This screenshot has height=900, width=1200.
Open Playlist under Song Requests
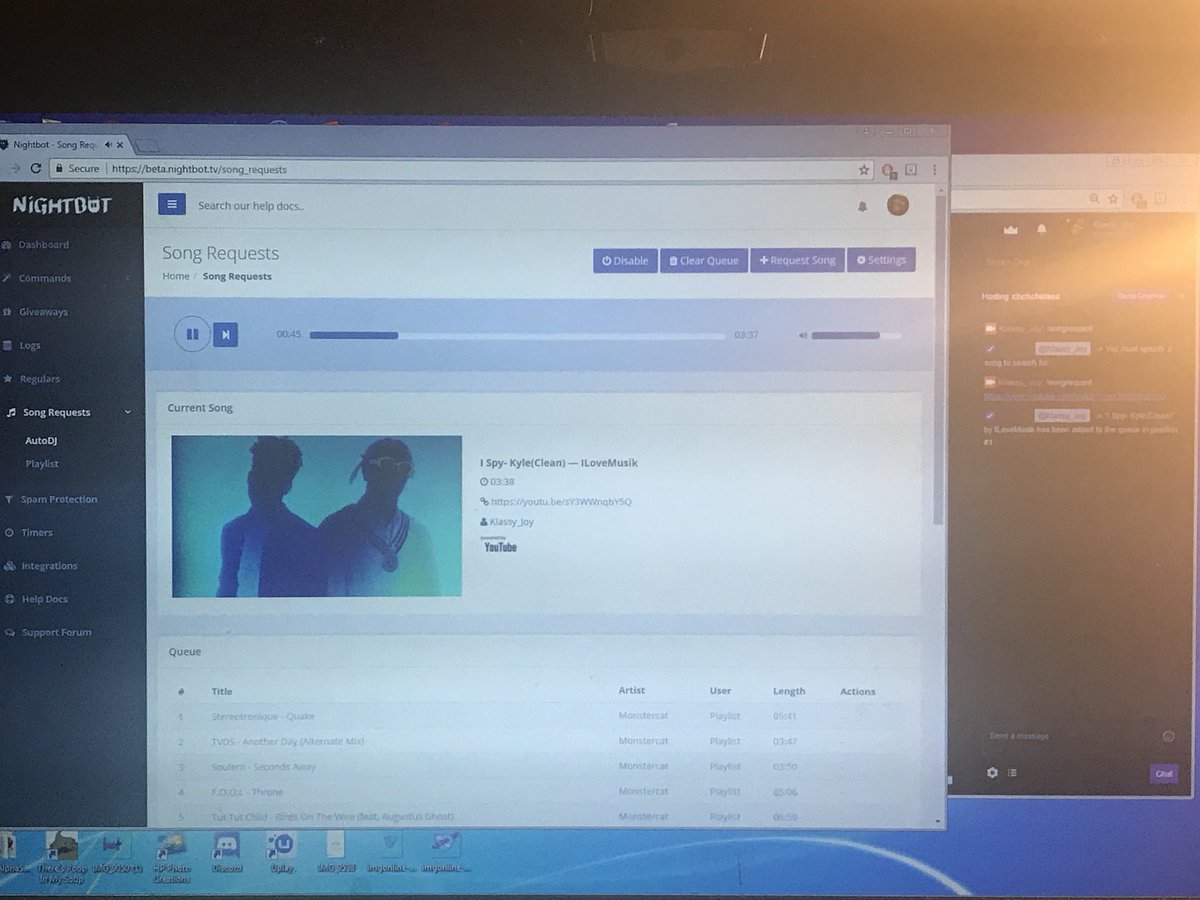tap(42, 464)
